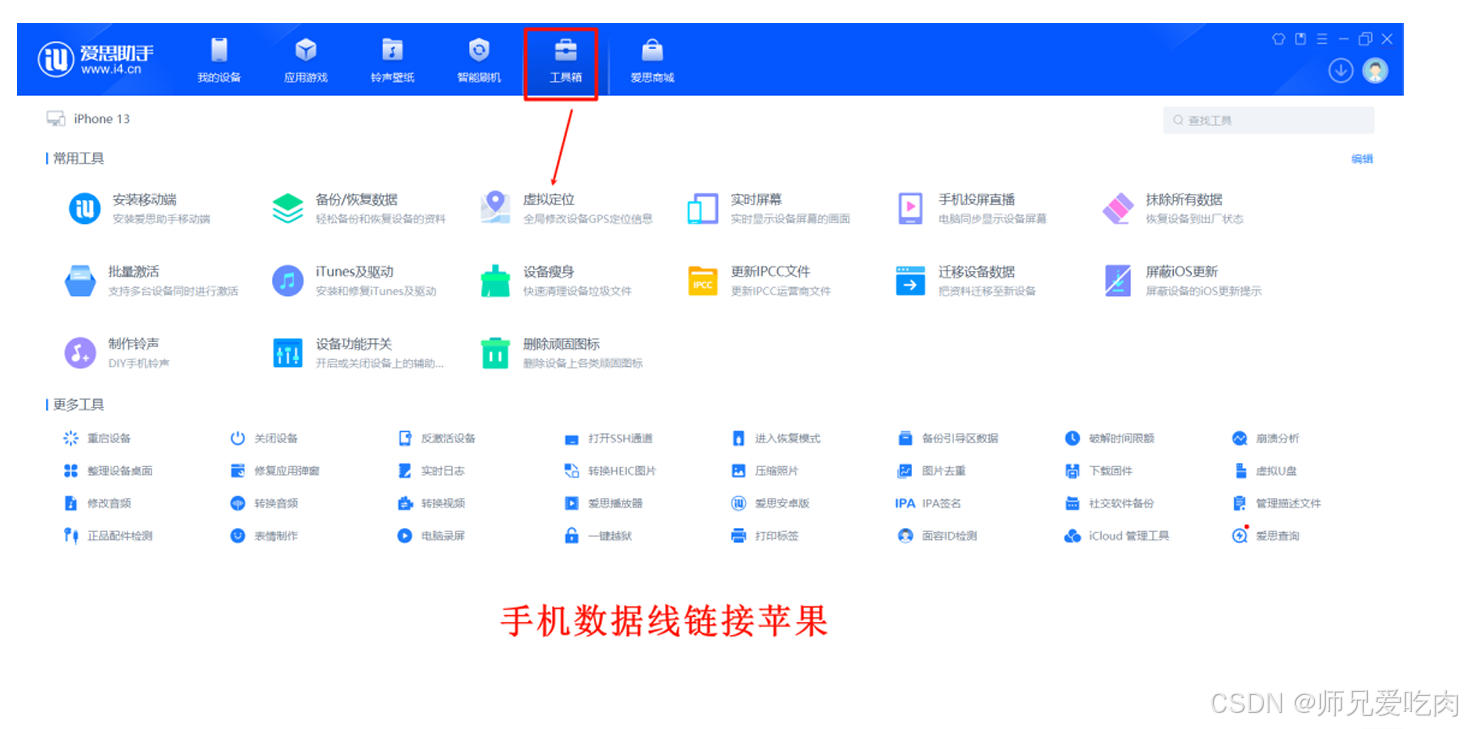Viewport: 1464px width, 729px height.
Task: Open 屏蔽iOS更新 tool
Action: coord(1182,280)
